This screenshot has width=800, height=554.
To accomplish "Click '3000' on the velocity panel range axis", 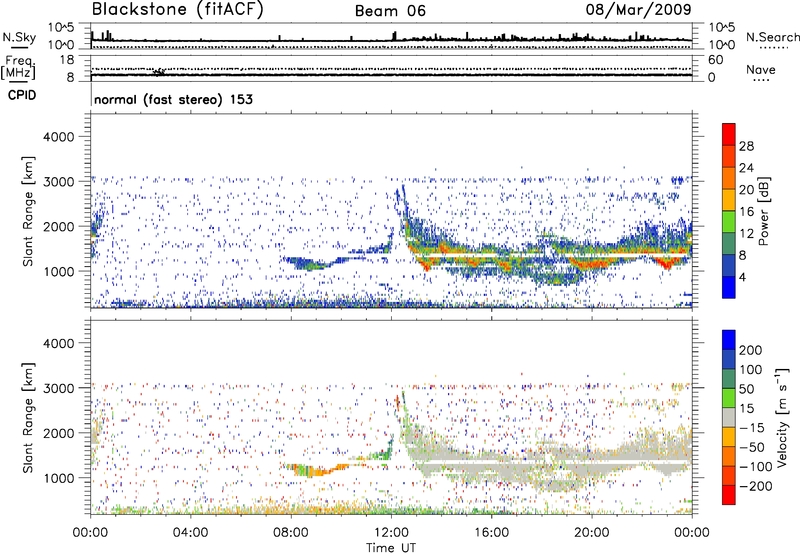I will click(x=59, y=388).
